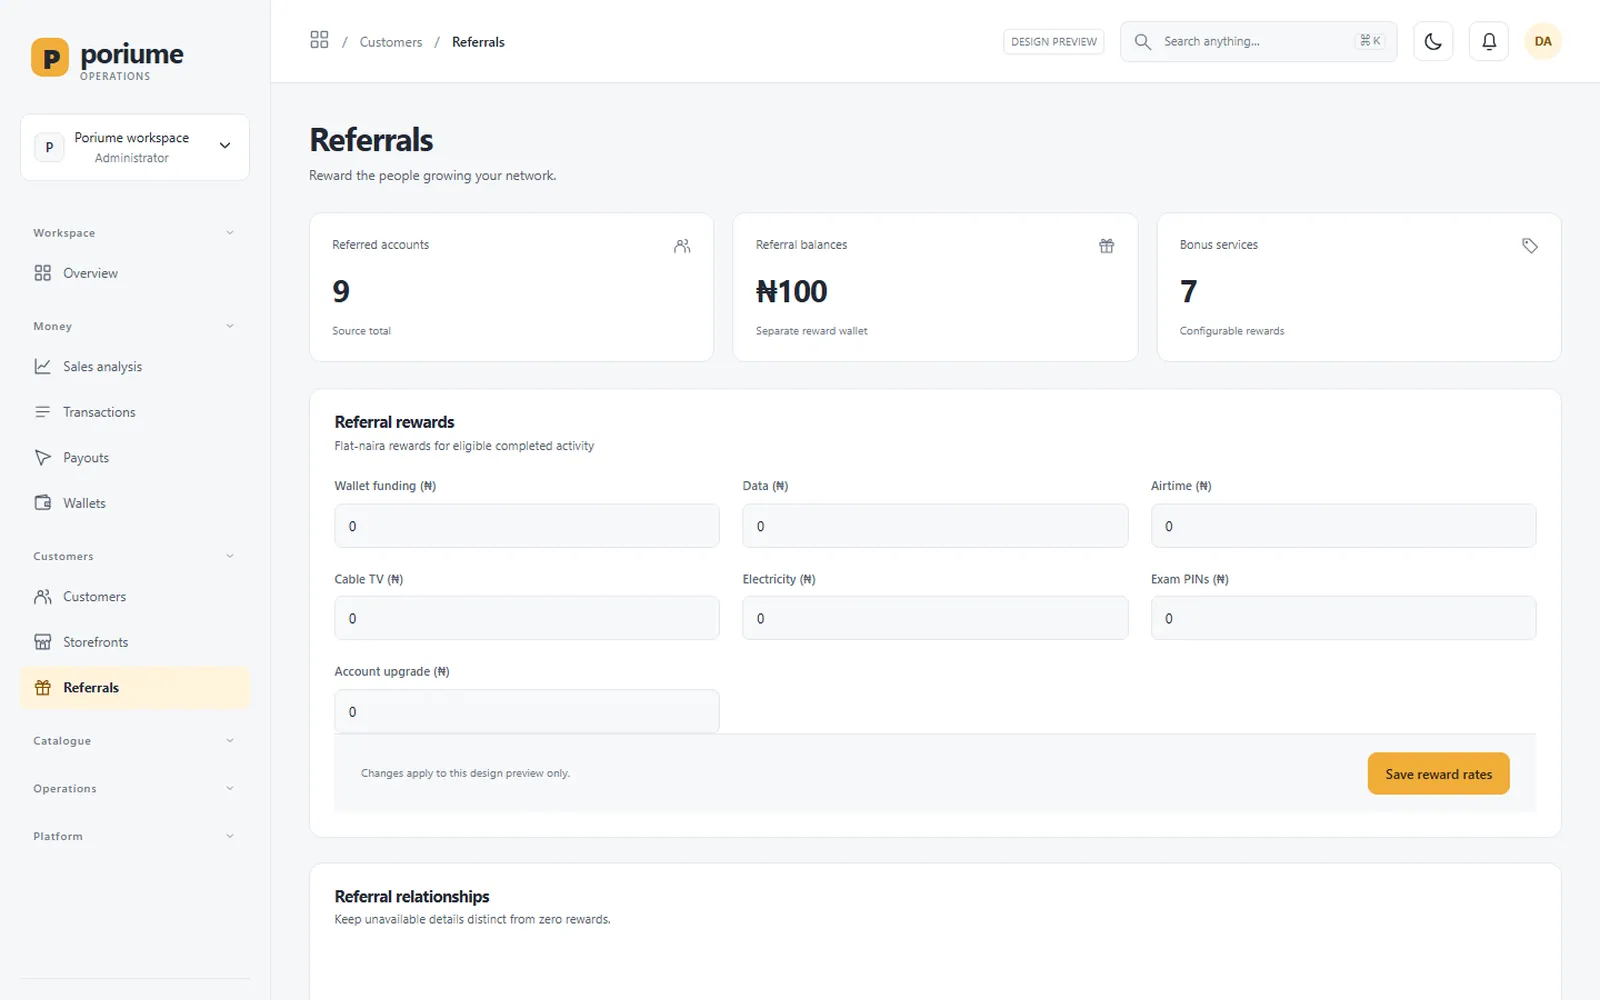Open Payouts from the sidebar
The image size is (1600, 1000).
tap(135, 457)
